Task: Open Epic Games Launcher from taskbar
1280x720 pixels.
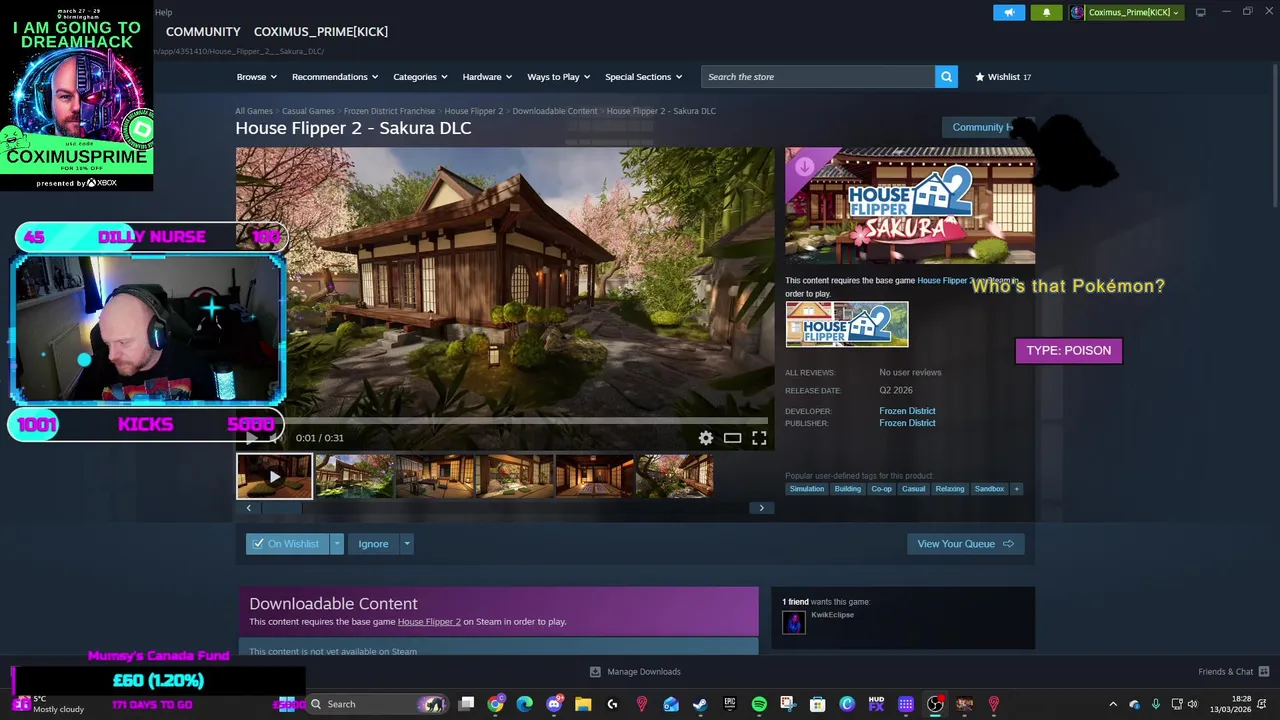Action: [x=730, y=704]
